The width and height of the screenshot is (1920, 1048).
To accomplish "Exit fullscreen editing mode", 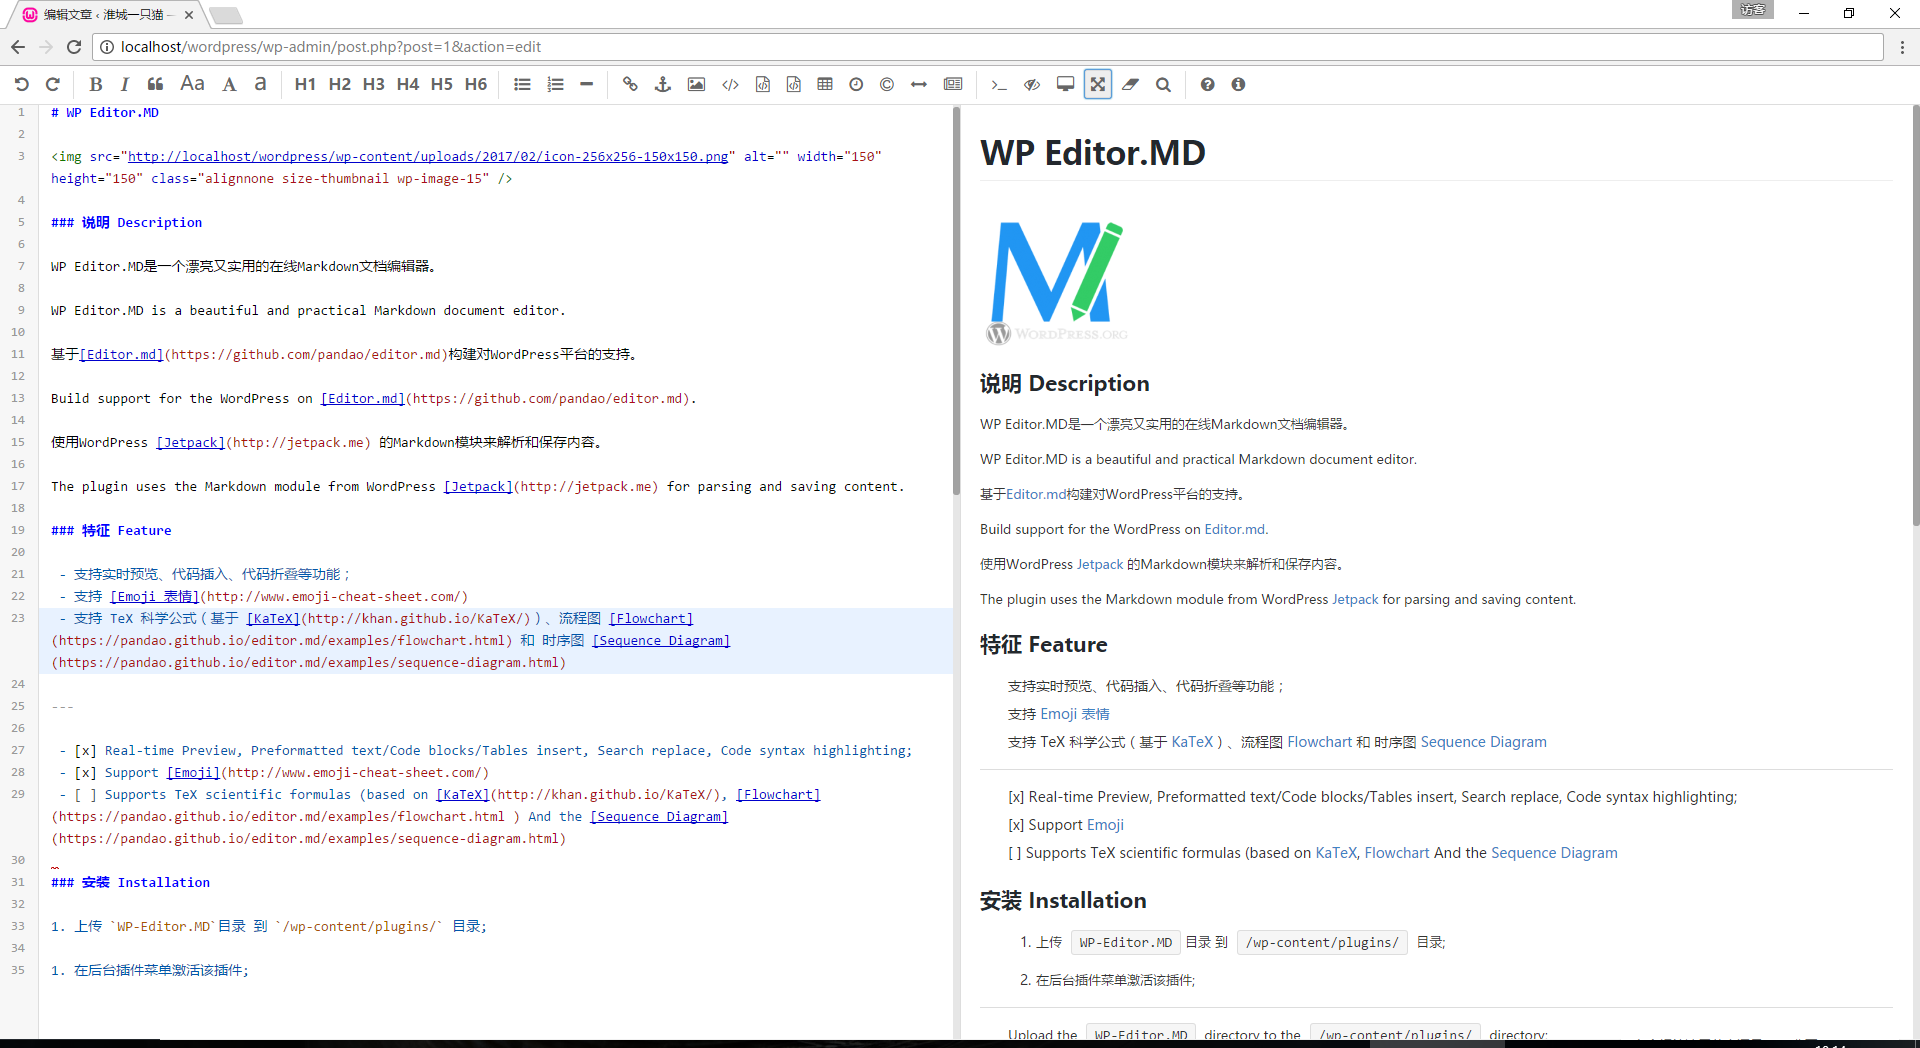I will pos(1098,85).
